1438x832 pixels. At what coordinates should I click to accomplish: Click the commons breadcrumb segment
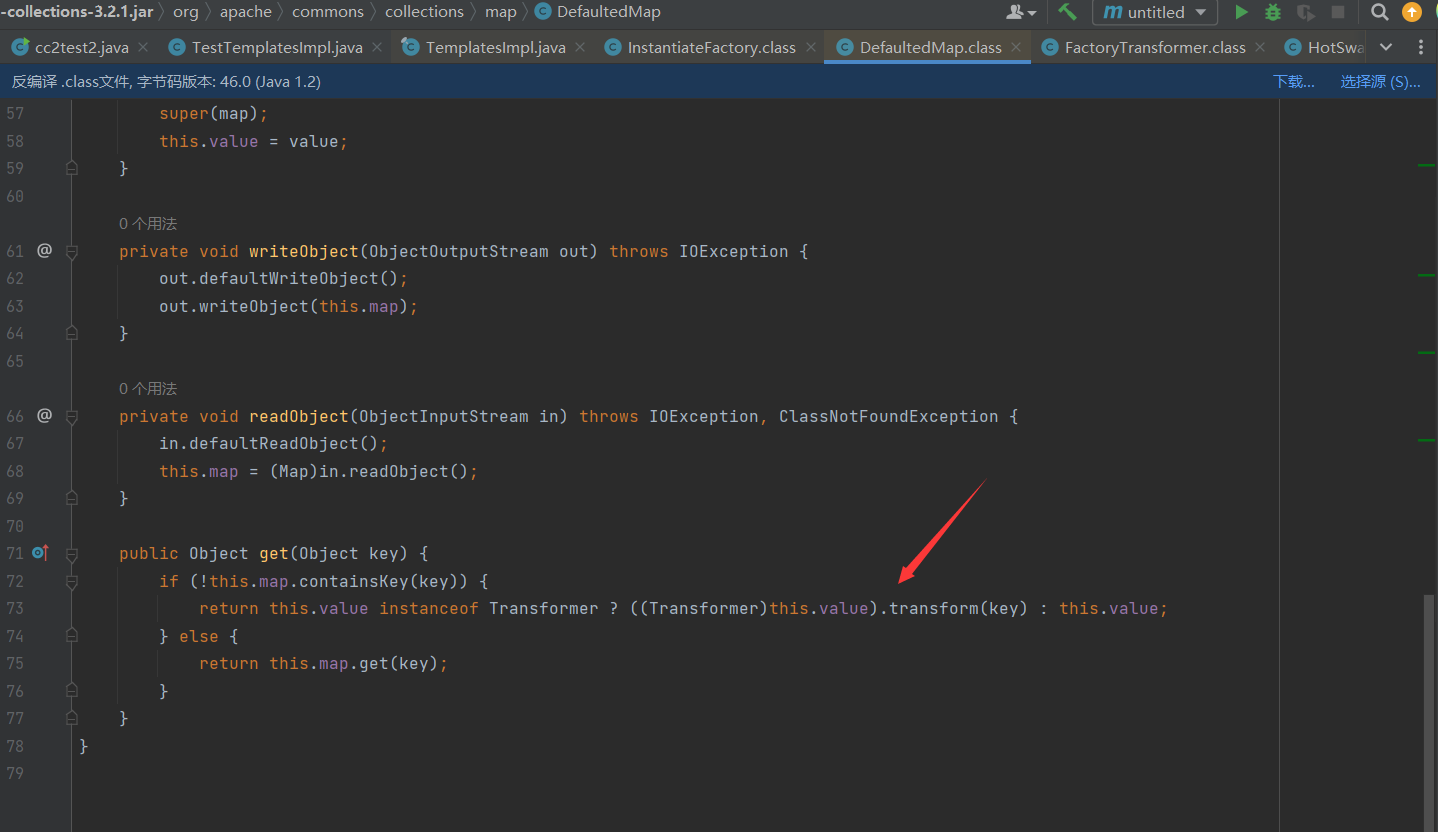[x=328, y=12]
